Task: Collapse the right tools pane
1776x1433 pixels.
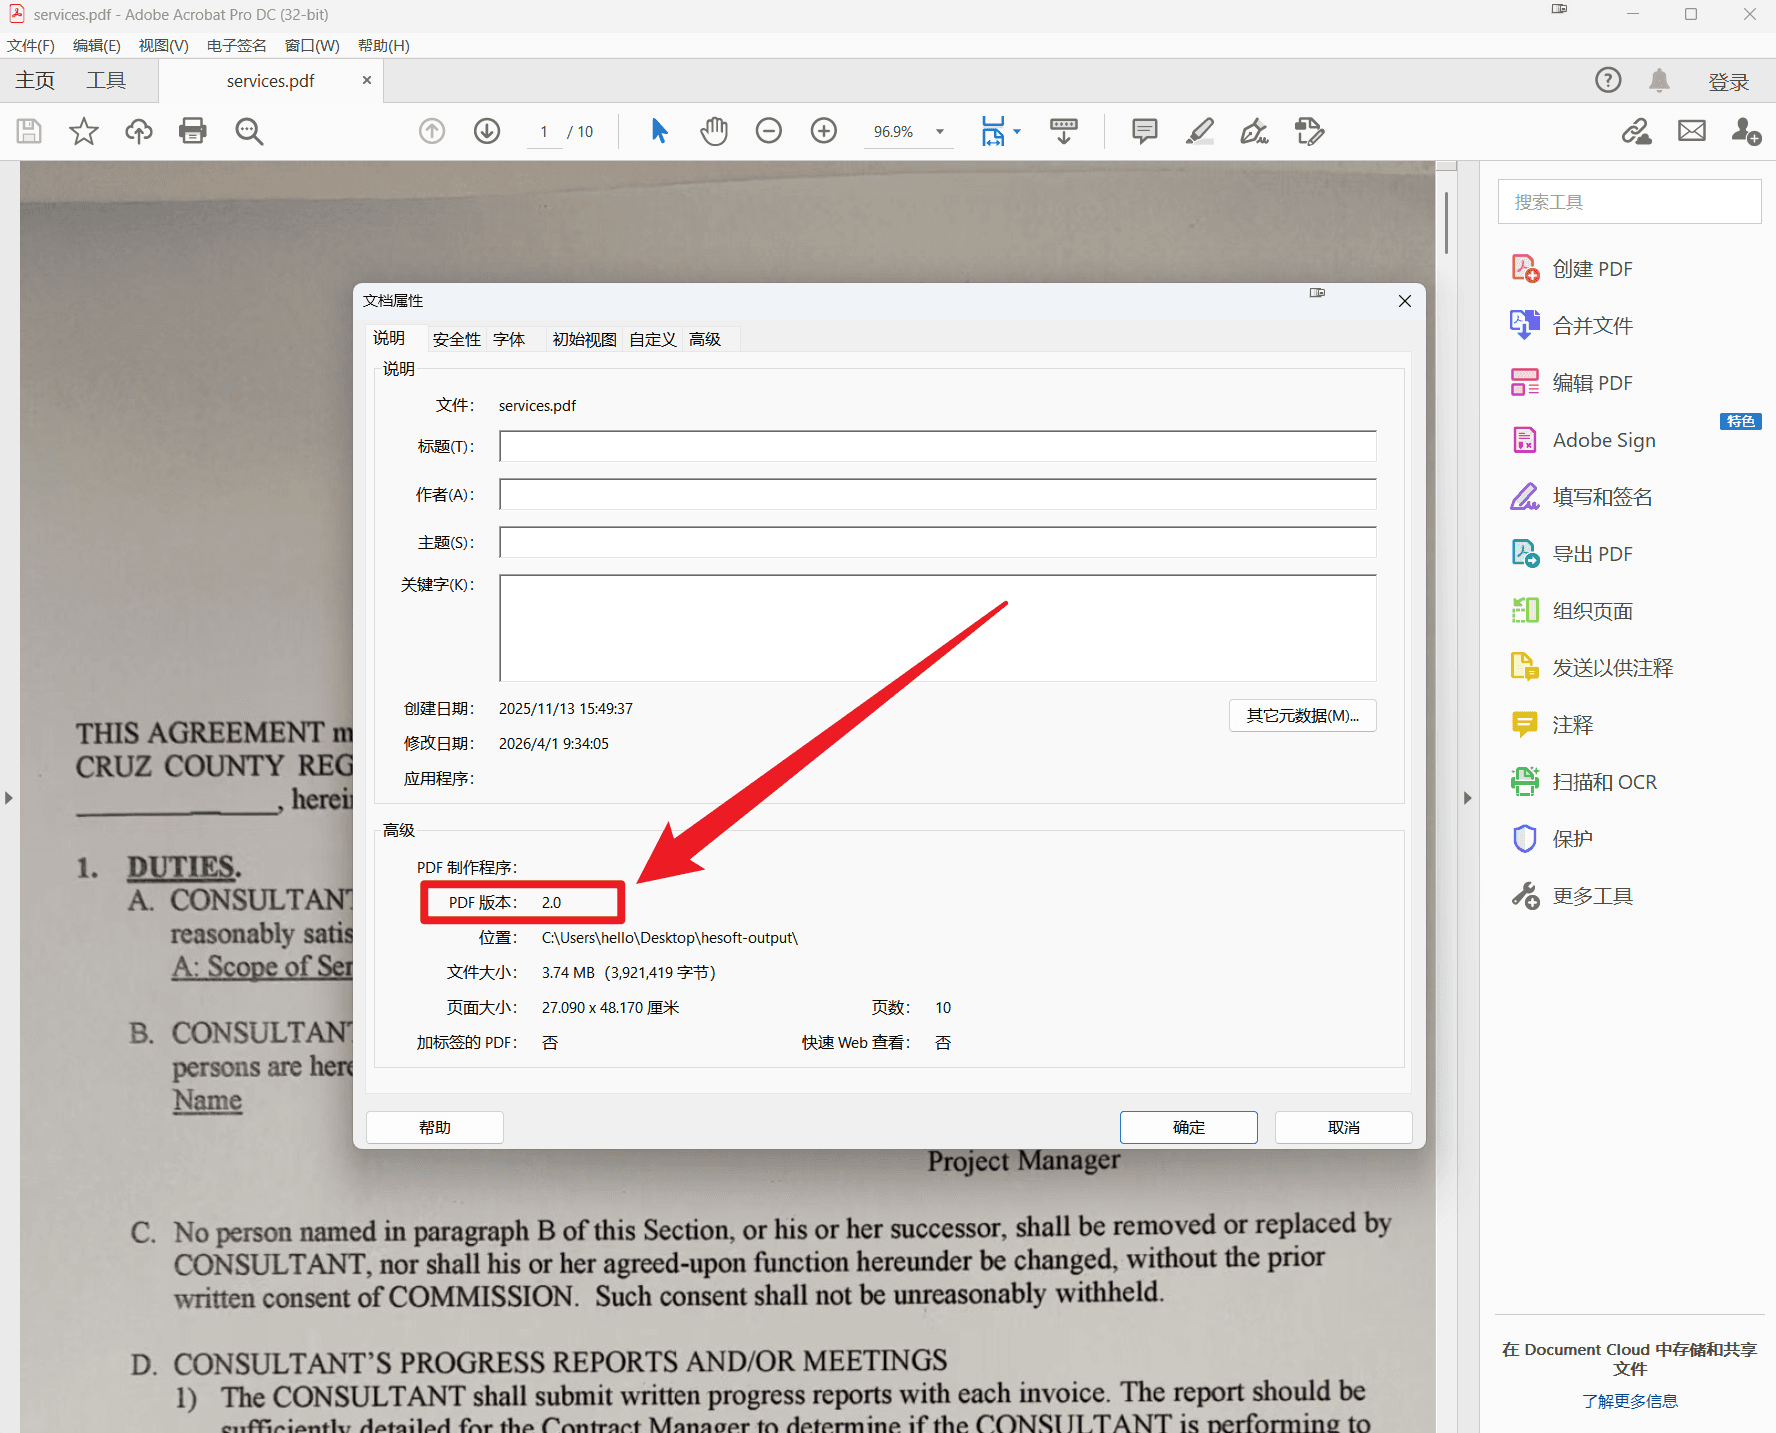Action: (1467, 798)
